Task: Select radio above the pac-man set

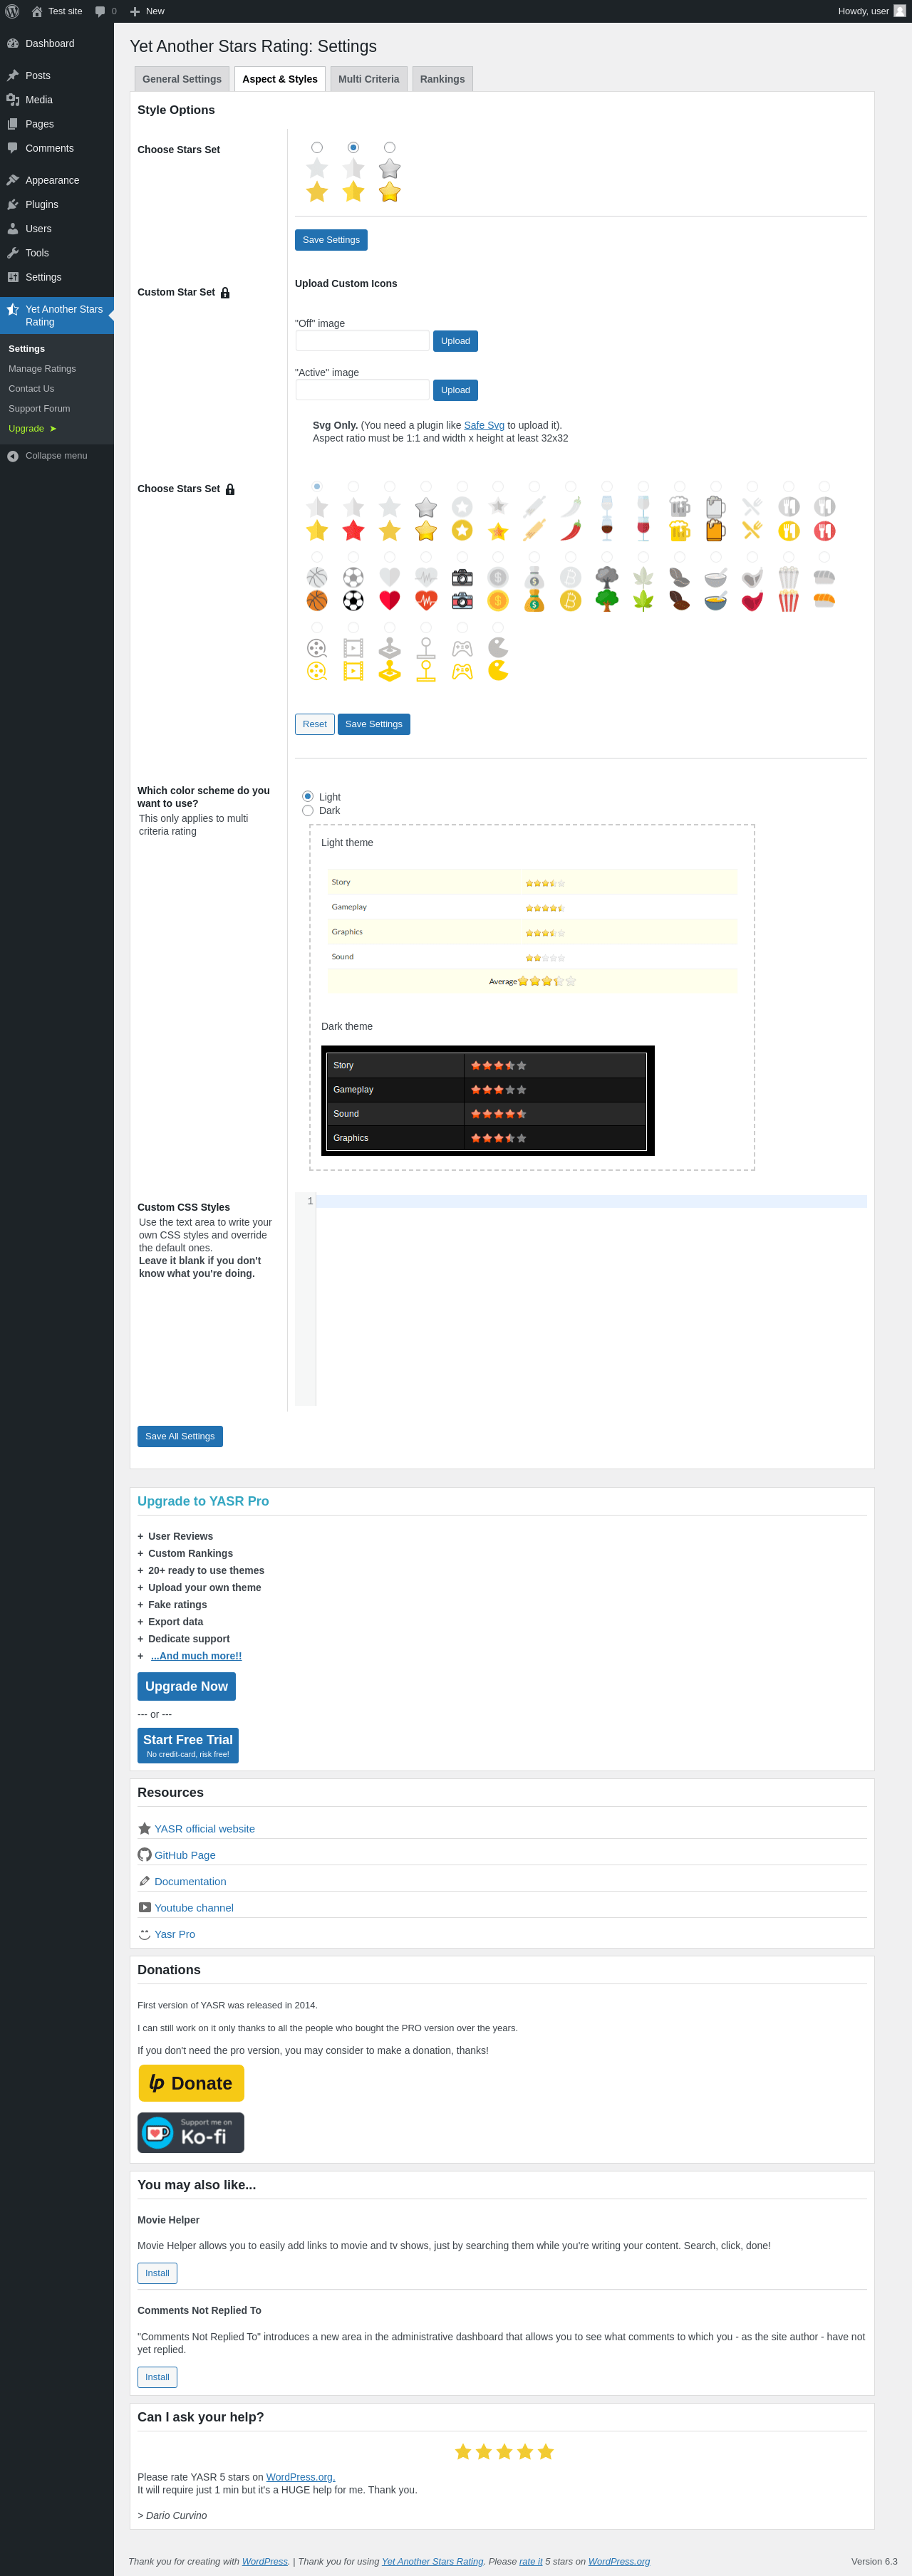Action: (498, 628)
